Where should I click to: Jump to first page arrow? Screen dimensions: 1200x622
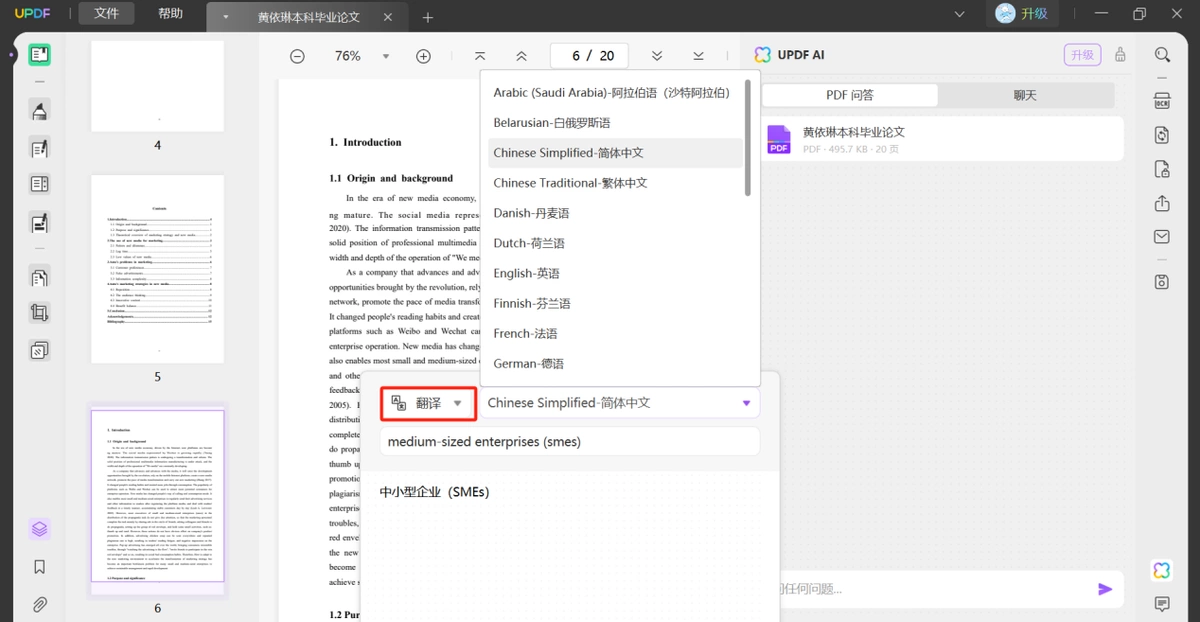(x=480, y=56)
